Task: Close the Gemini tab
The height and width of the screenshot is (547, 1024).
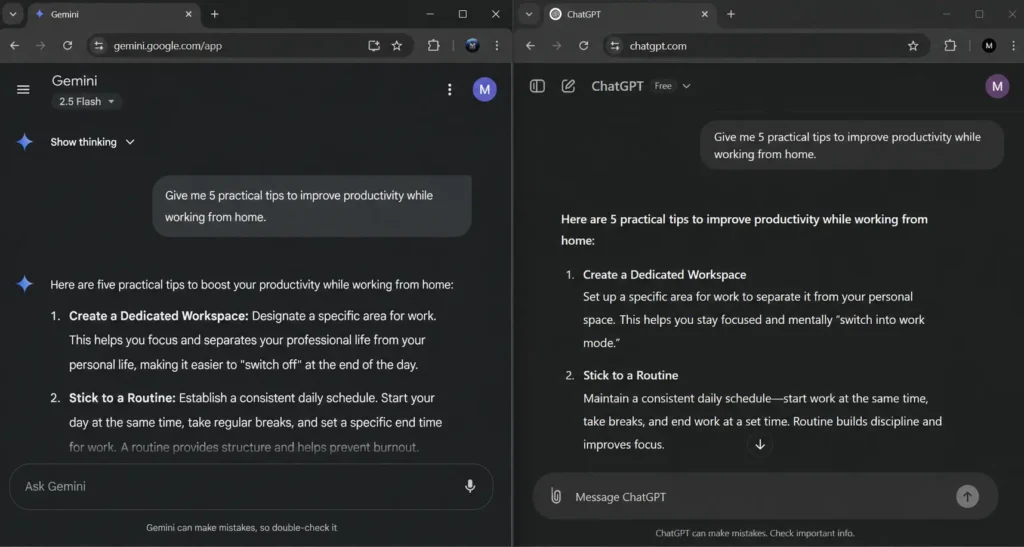Action: point(189,14)
